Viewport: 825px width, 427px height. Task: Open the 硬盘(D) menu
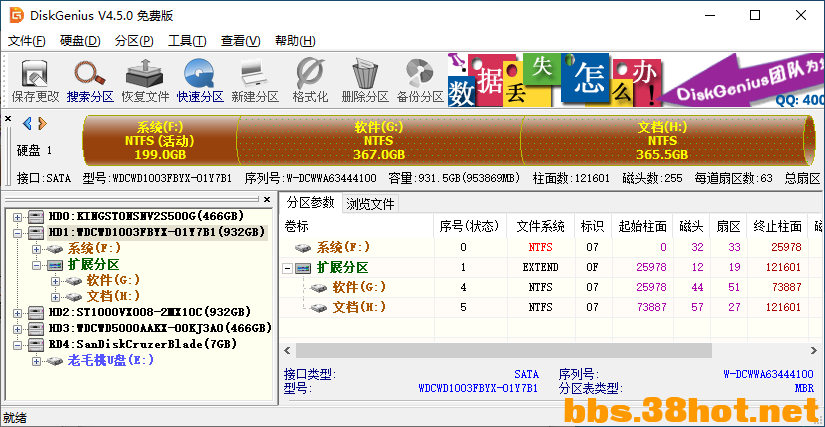click(80, 41)
